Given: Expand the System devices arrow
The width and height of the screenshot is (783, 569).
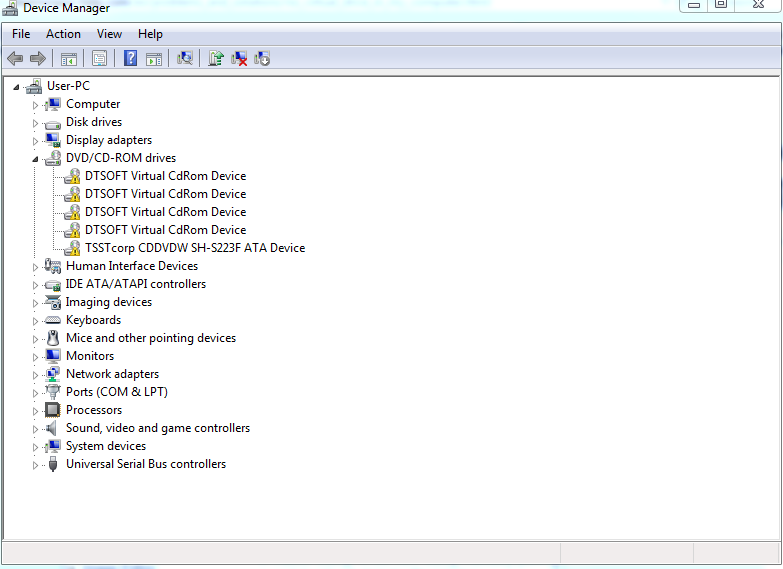Looking at the screenshot, I should 35,447.
